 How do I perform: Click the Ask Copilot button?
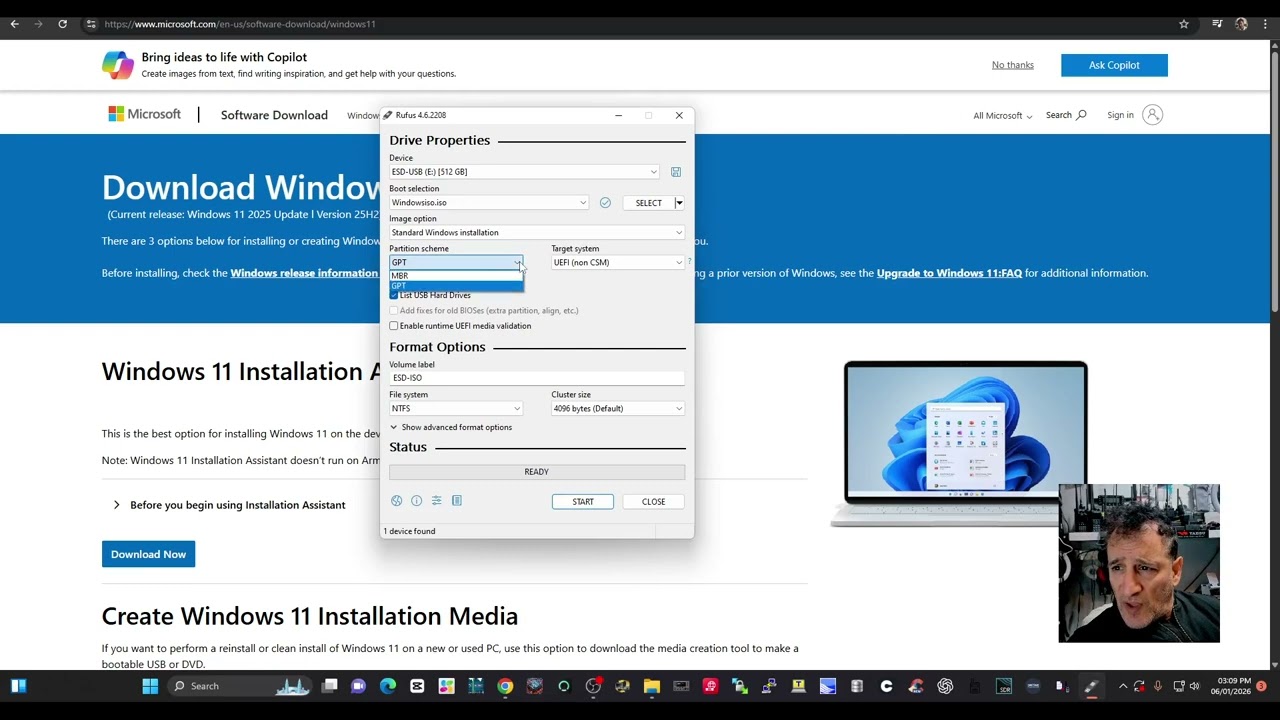pyautogui.click(x=1114, y=65)
